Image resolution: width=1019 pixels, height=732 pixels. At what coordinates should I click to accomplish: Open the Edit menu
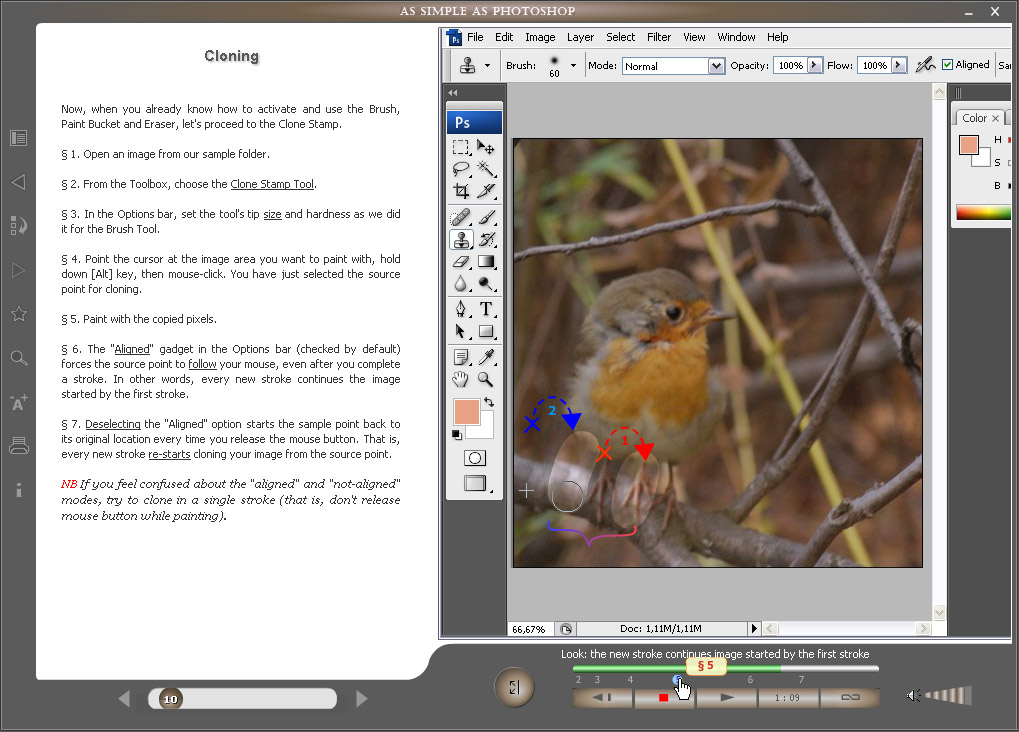[x=504, y=37]
